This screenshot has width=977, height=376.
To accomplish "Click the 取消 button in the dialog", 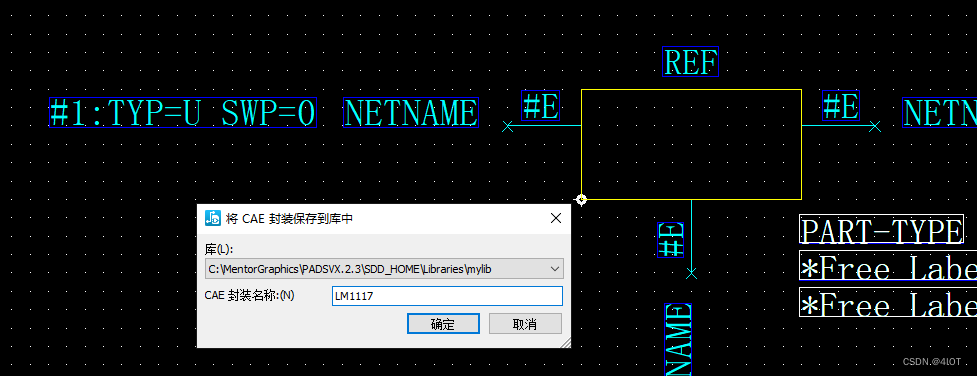I will click(x=525, y=324).
